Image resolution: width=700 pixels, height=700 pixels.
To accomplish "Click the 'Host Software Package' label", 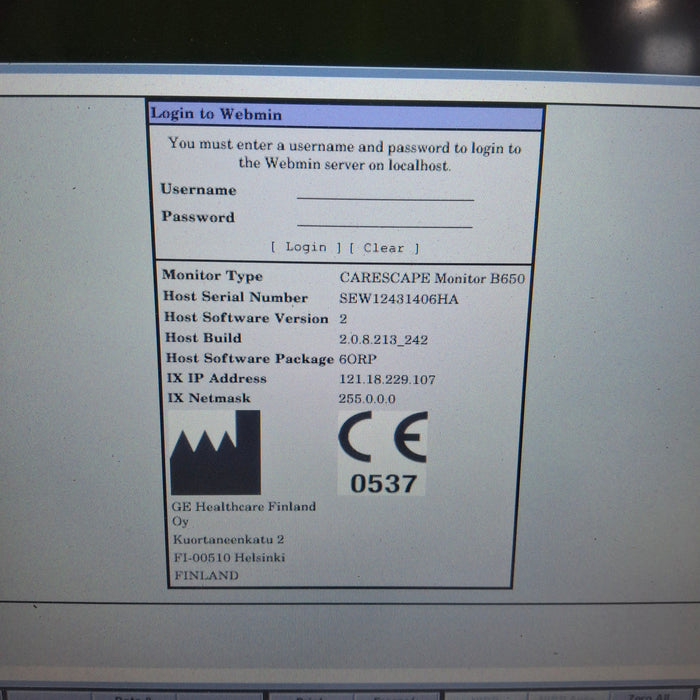I will (250, 358).
